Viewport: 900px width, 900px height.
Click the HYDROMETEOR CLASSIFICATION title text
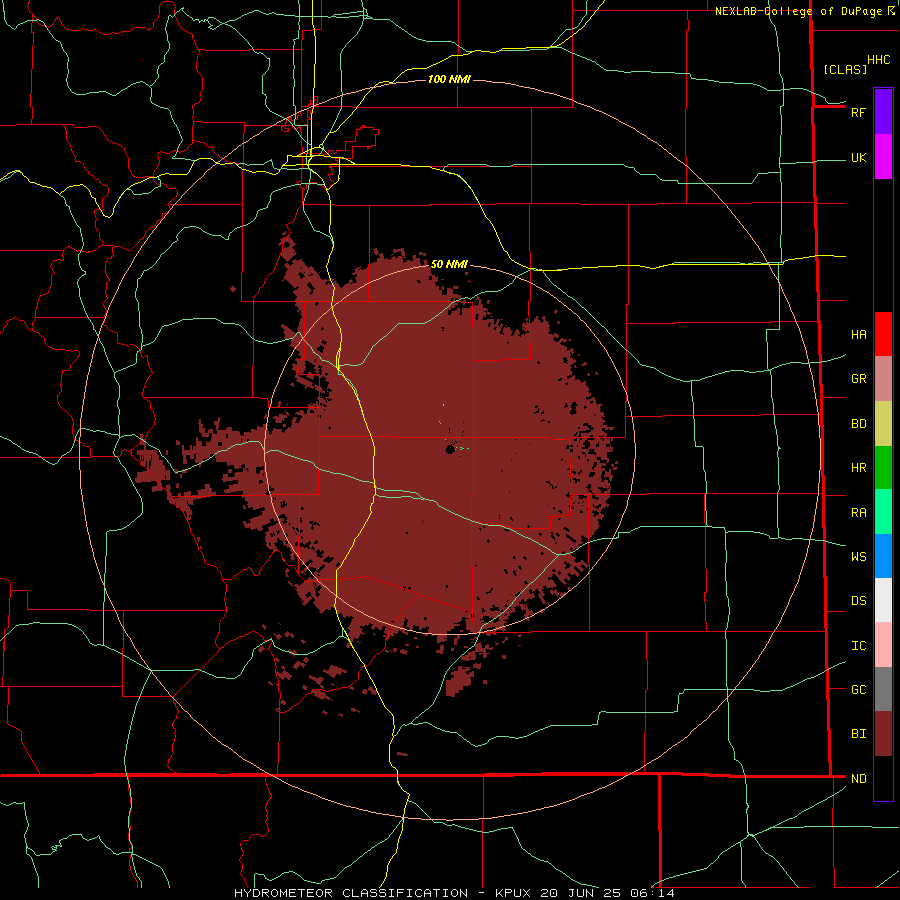(x=351, y=893)
